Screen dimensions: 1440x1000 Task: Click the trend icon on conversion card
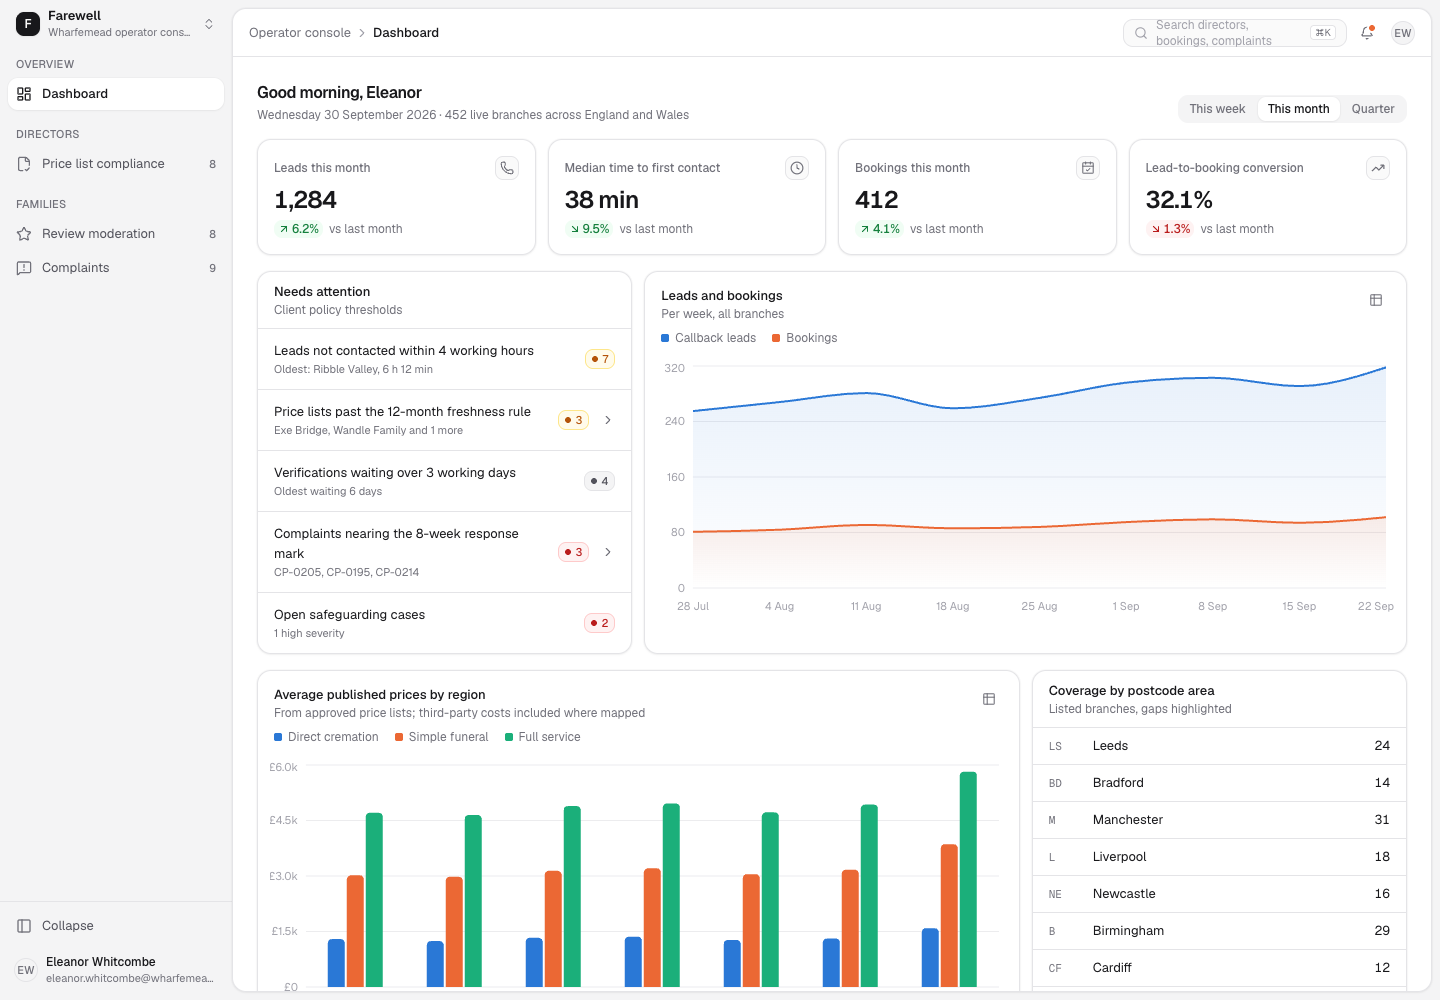(1378, 168)
